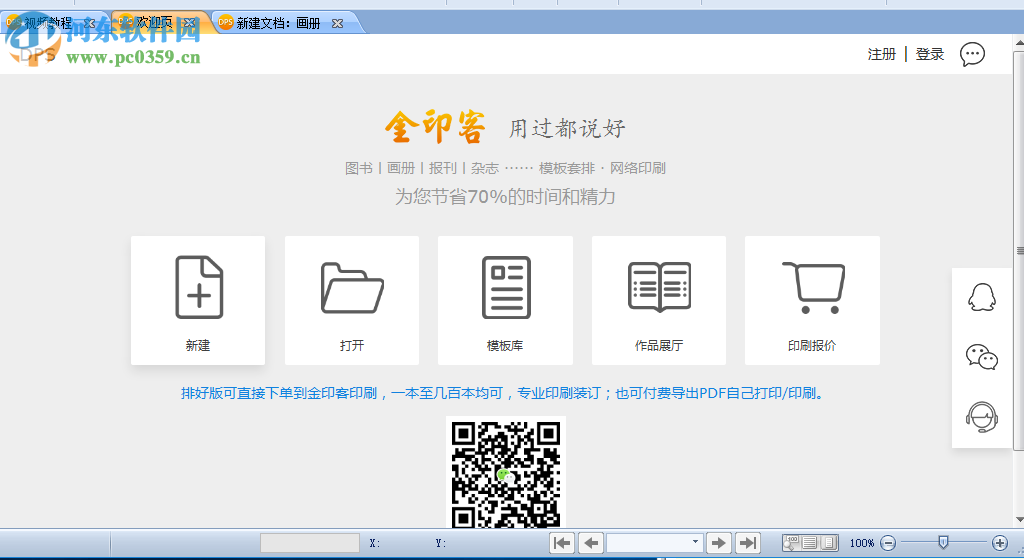
Task: Click the 登录 login link
Action: click(x=930, y=54)
